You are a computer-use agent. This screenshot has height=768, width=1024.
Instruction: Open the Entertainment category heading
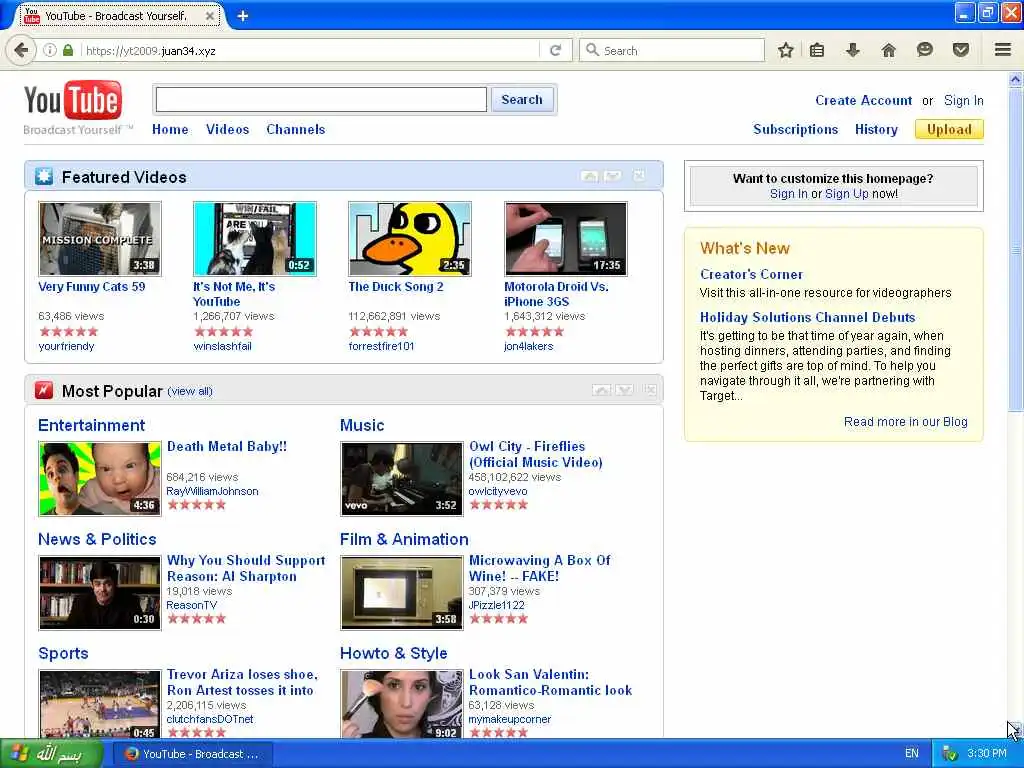click(91, 425)
